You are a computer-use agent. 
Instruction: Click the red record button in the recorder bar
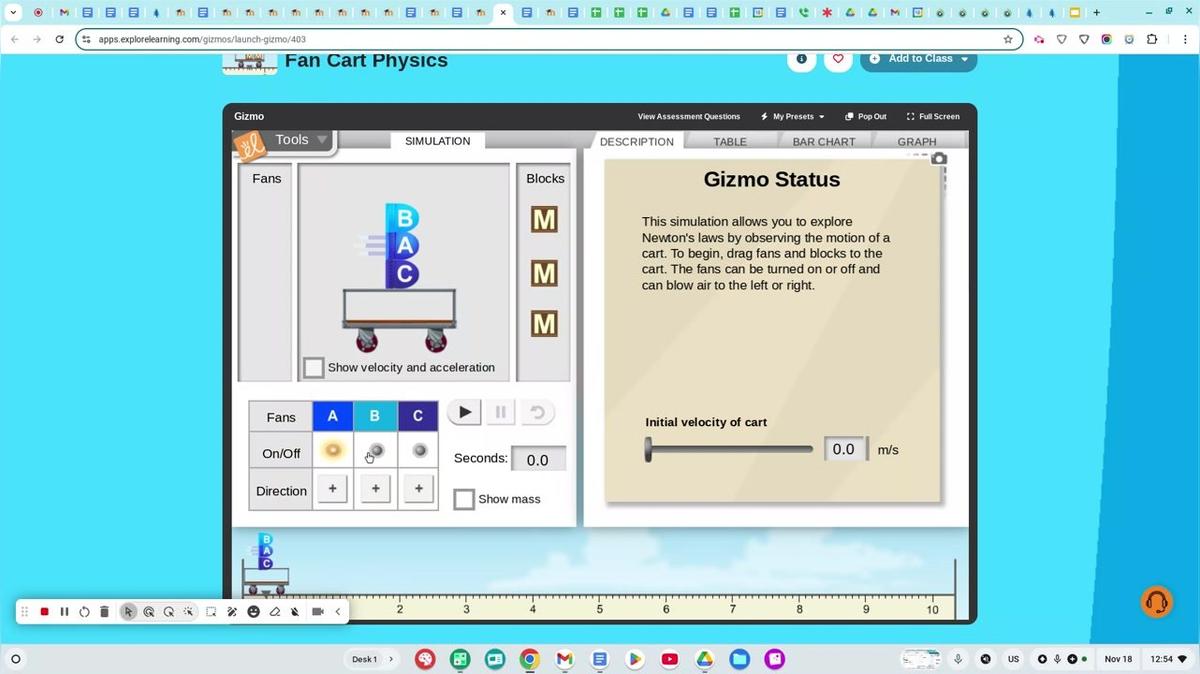pyautogui.click(x=44, y=612)
